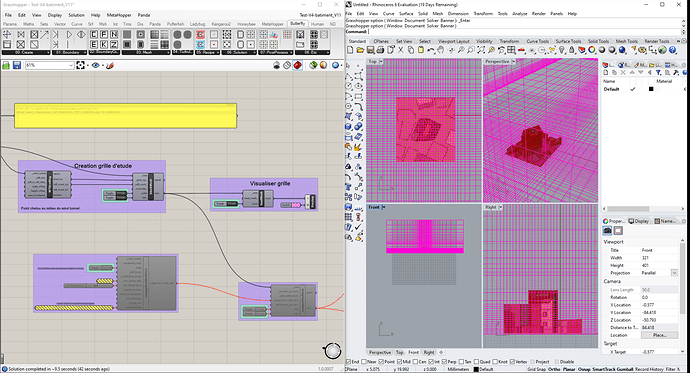Click Rhino Open folder icon

point(360,50)
